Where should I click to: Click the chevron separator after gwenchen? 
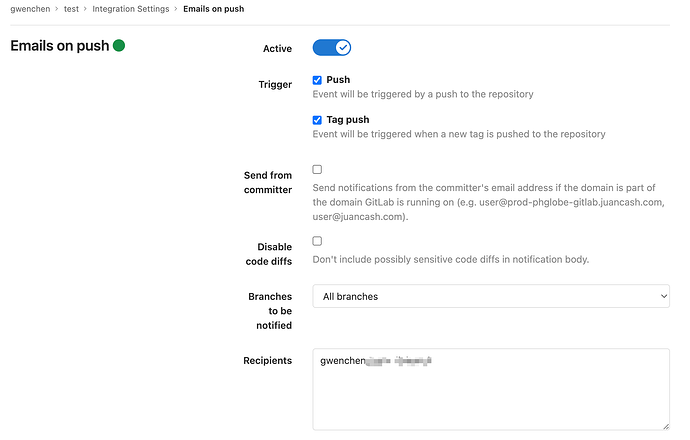pyautogui.click(x=59, y=9)
